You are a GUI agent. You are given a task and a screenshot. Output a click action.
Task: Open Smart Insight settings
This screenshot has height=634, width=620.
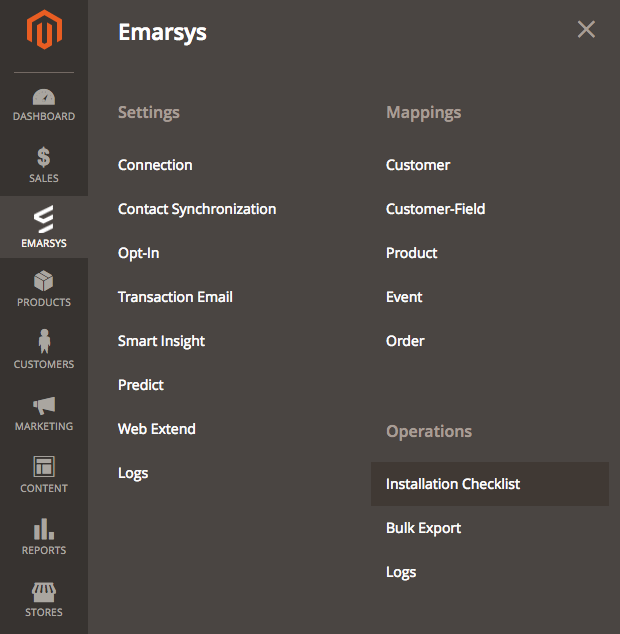tap(161, 341)
